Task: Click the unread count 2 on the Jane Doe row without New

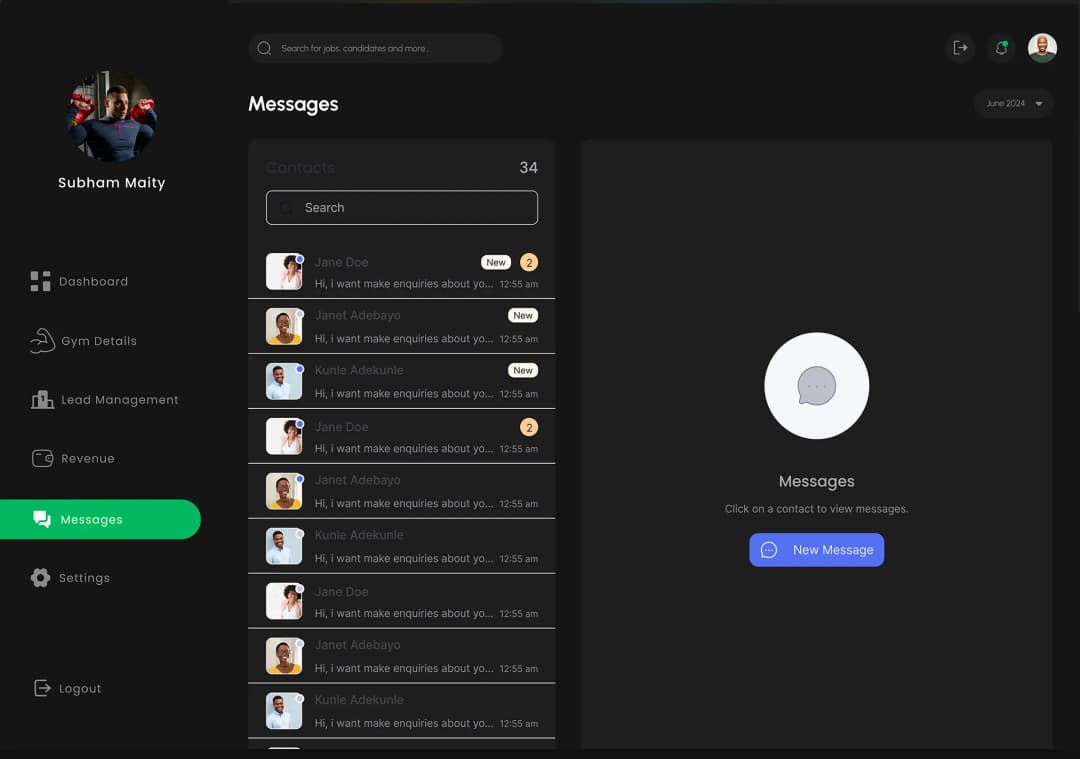Action: [529, 427]
